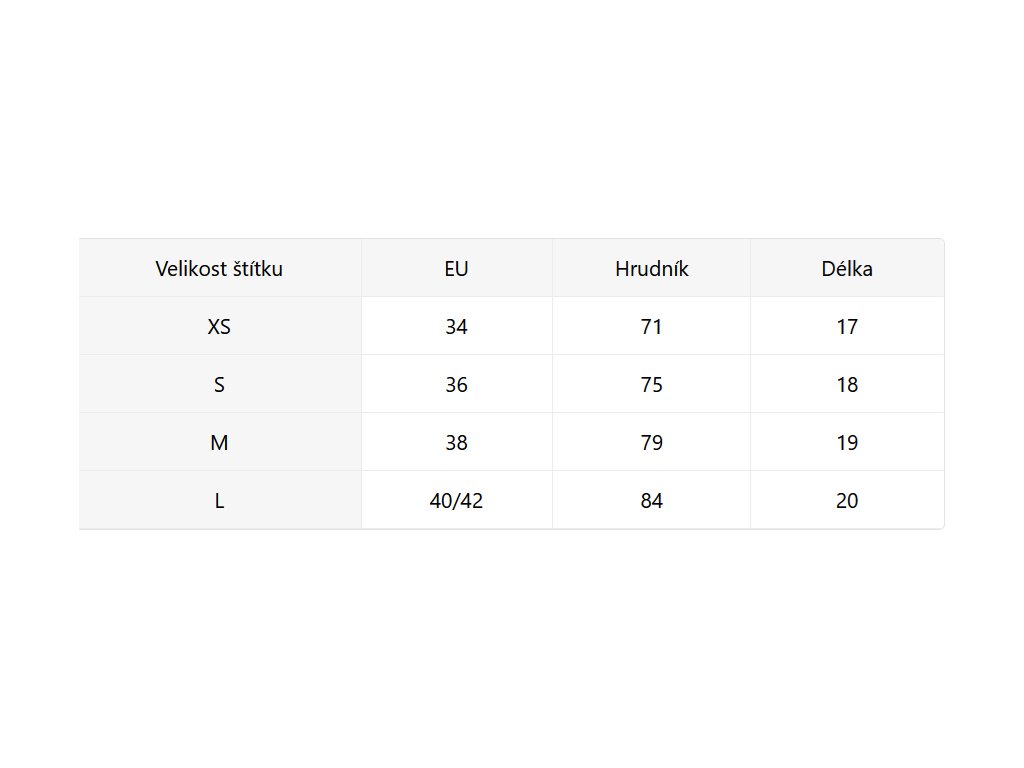
Task: Click the Délka column header
Action: pos(847,269)
